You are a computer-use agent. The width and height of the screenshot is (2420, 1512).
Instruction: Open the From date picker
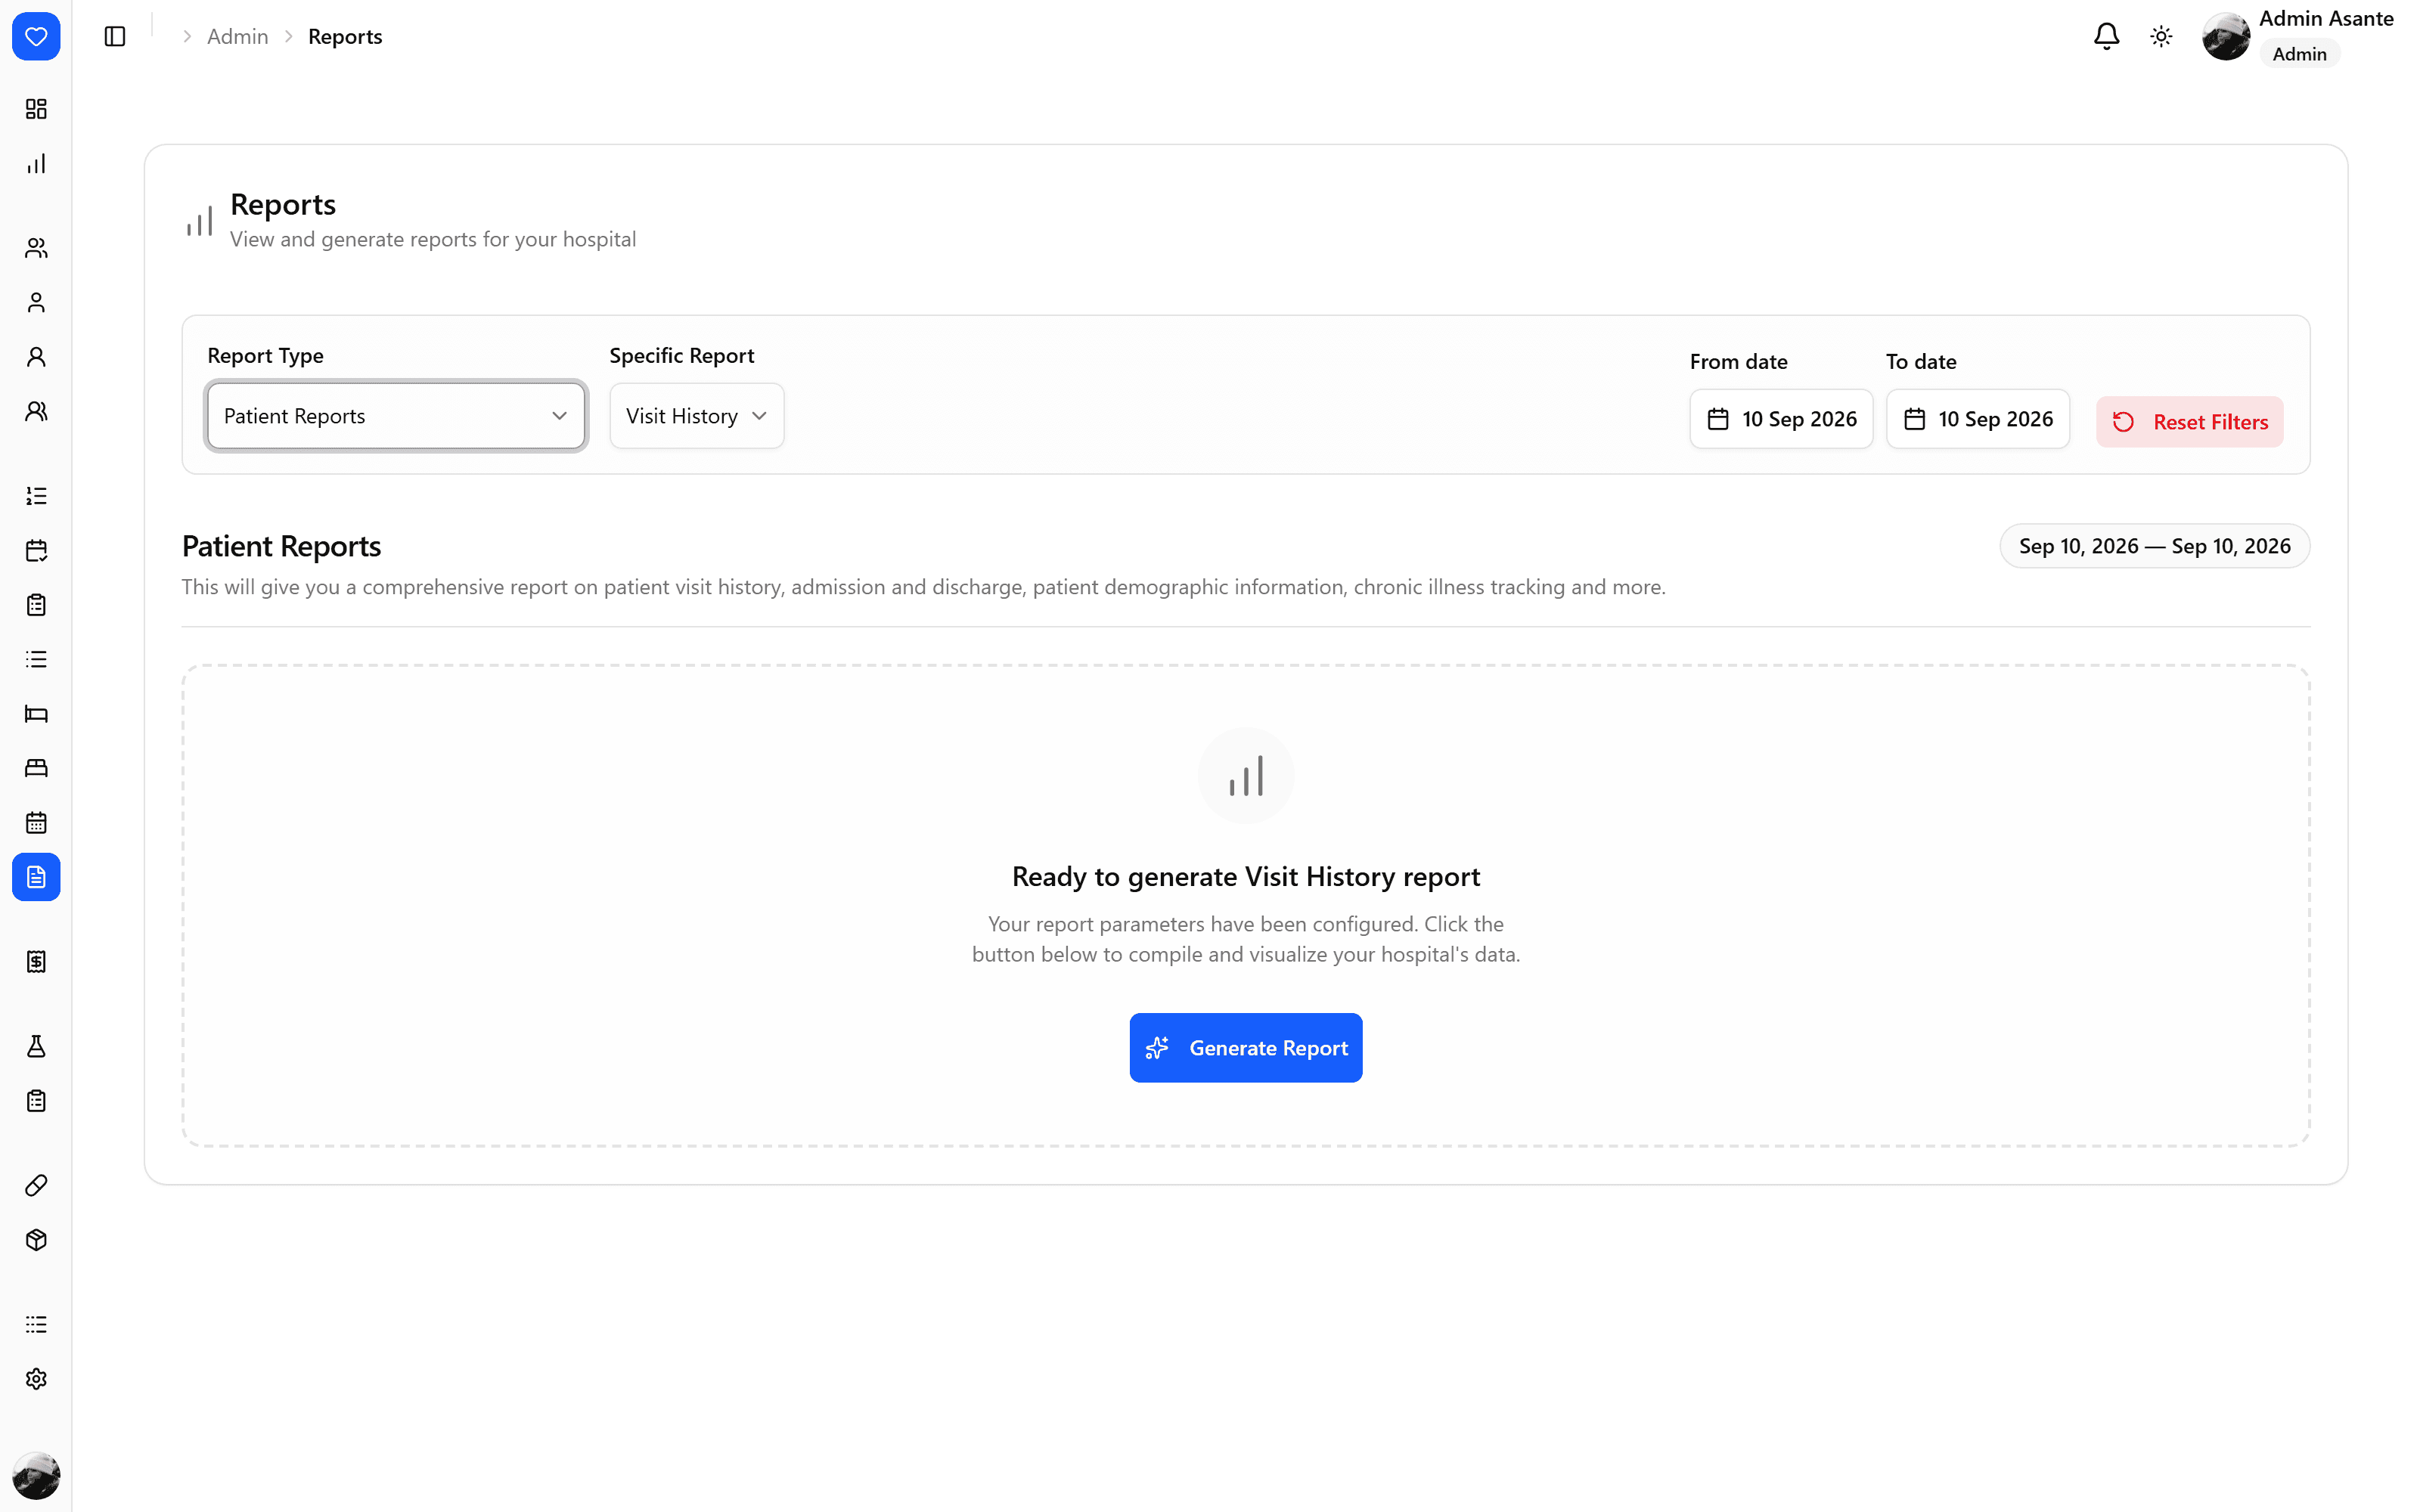click(x=1781, y=419)
